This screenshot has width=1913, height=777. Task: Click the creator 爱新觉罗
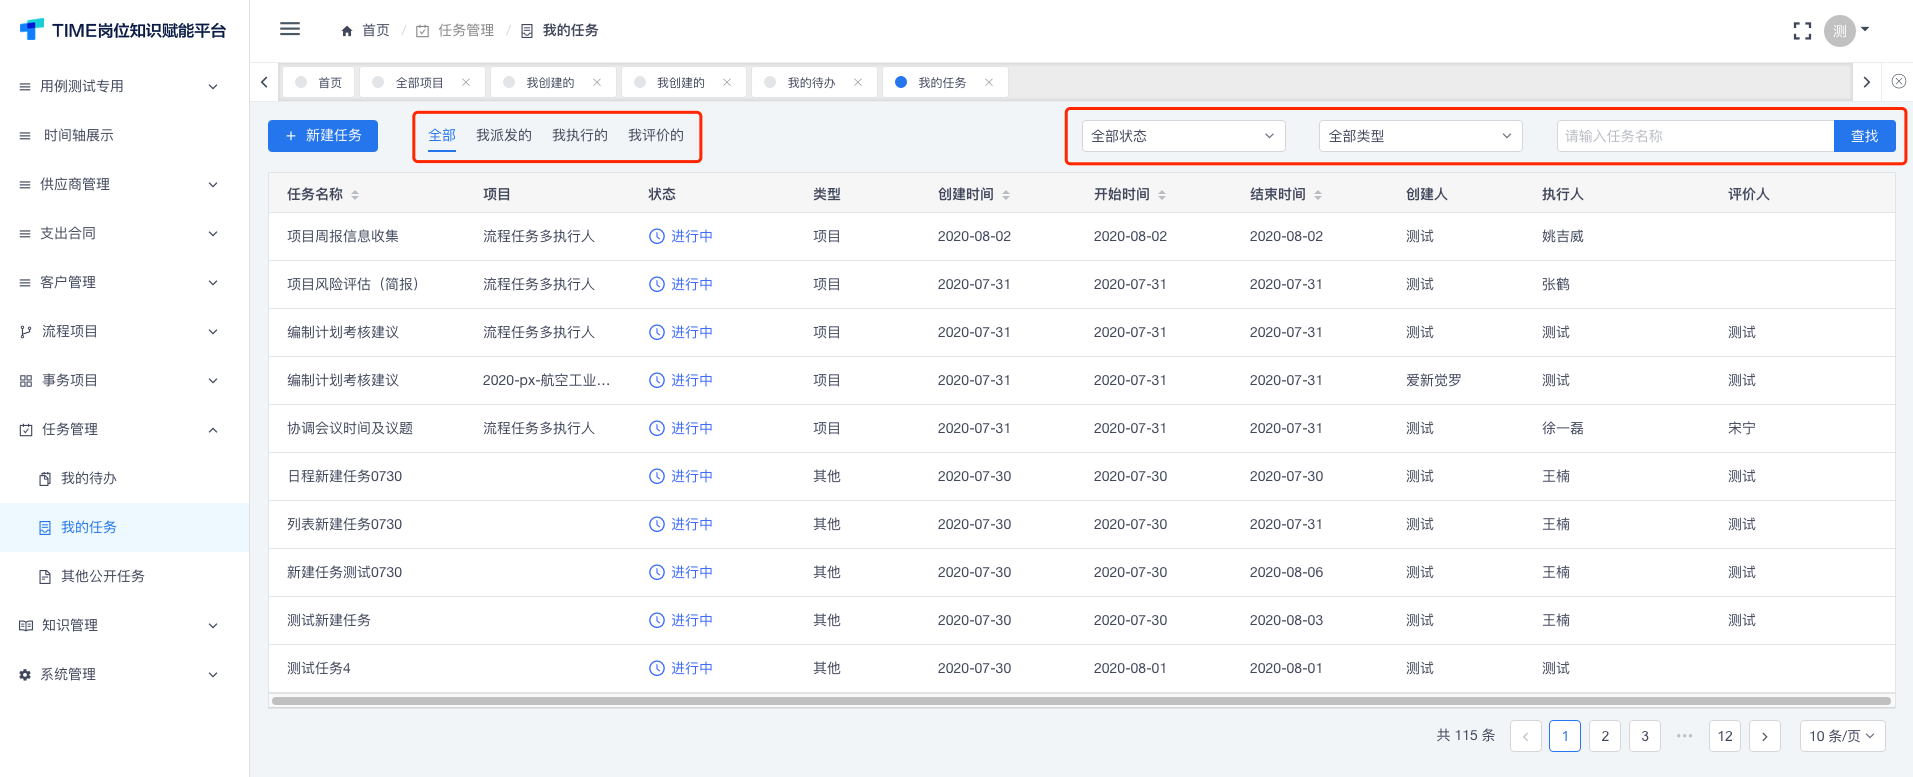tap(1434, 381)
